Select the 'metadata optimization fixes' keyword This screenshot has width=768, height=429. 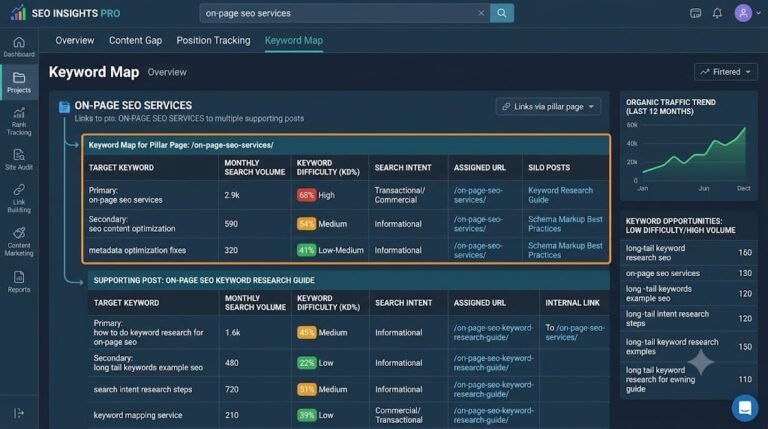137,250
